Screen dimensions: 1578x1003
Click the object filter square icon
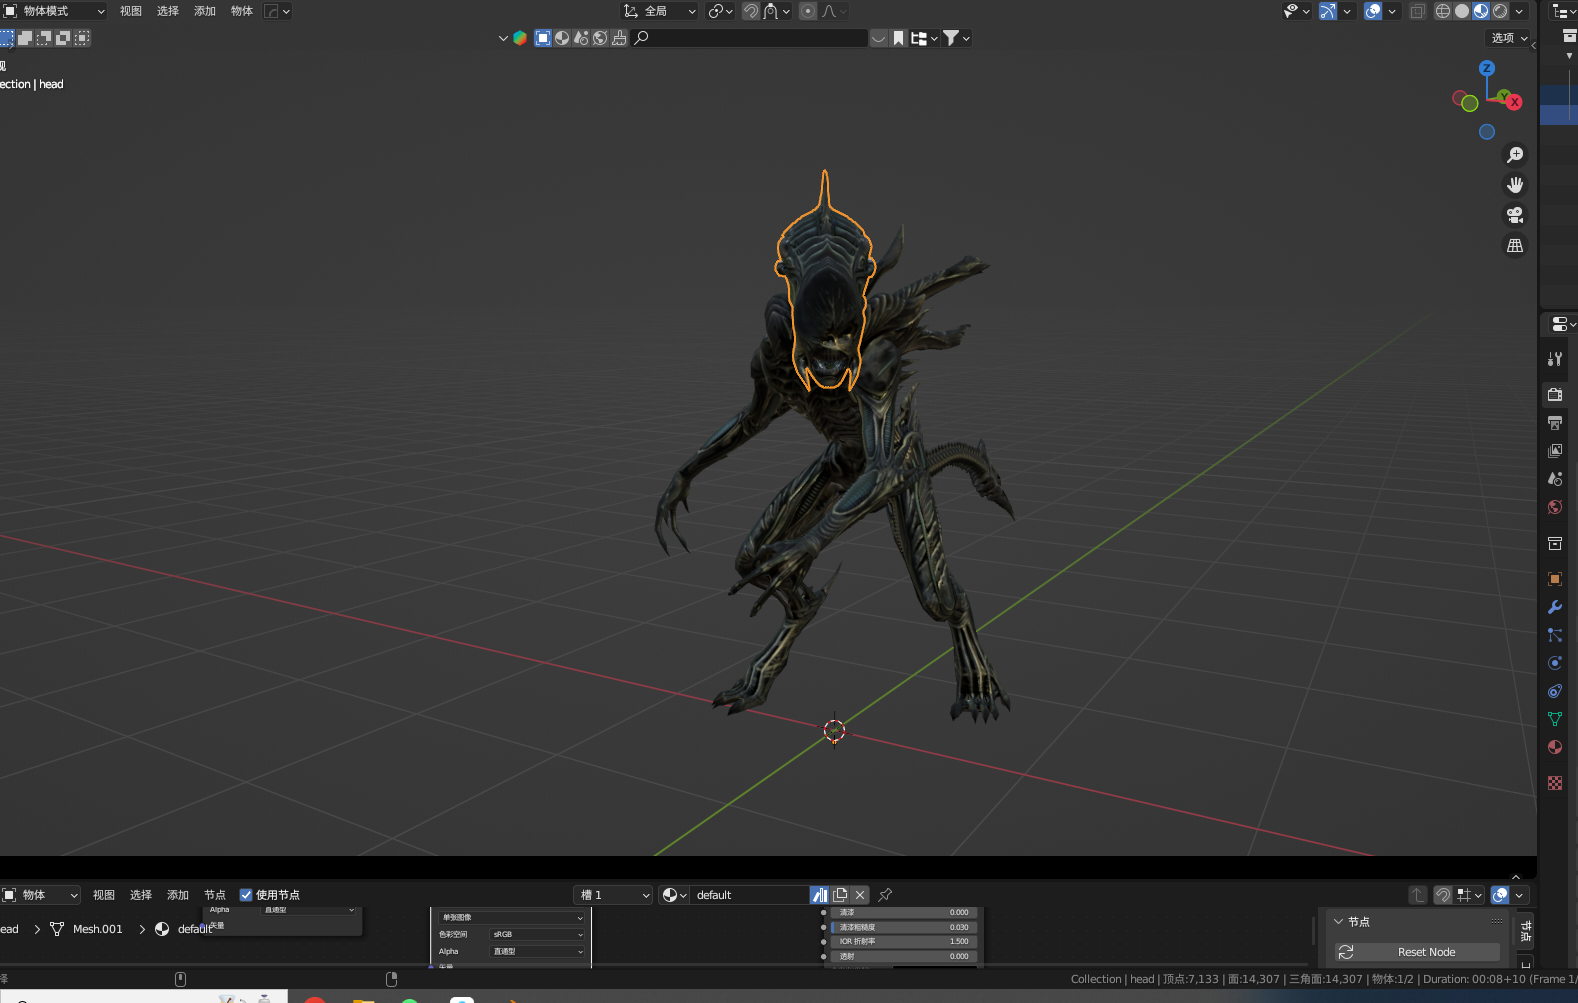tap(543, 38)
